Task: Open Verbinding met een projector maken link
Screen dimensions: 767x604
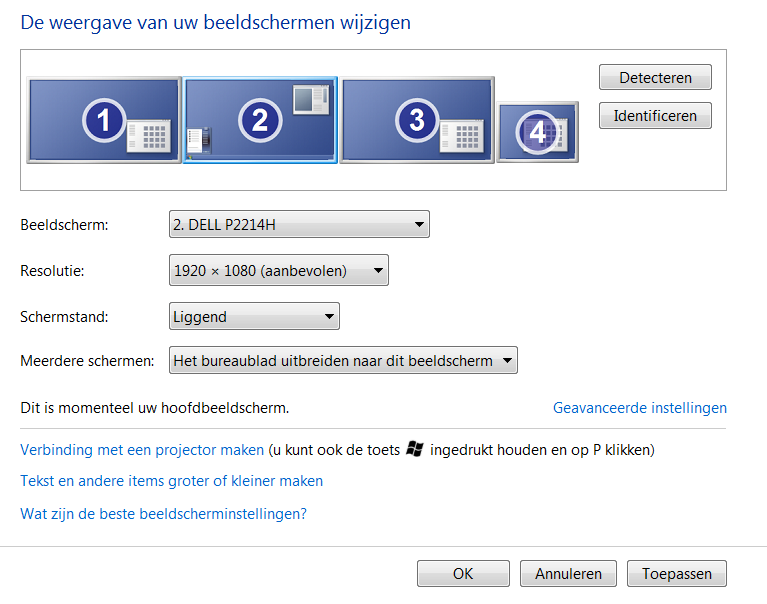Action: click(142, 449)
